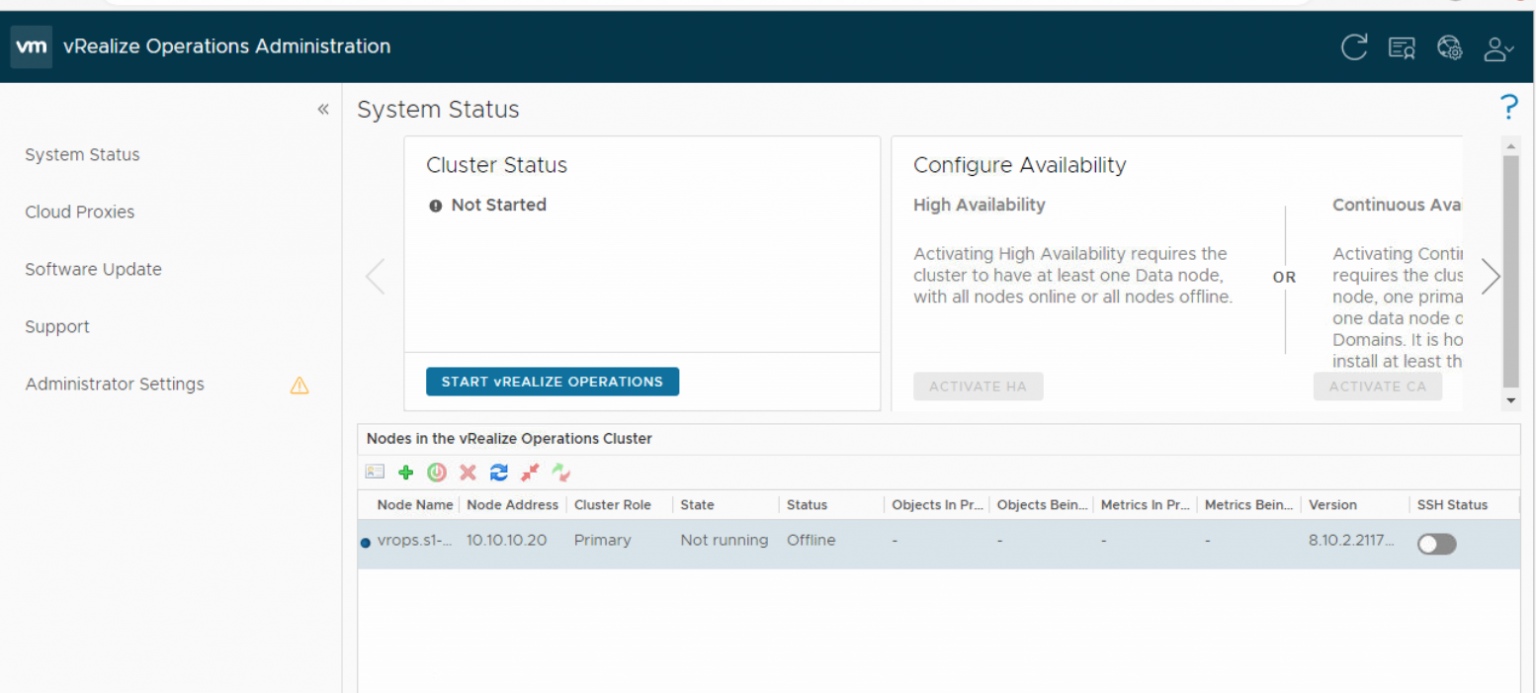
Task: Click the node details card icon
Action: (374, 472)
